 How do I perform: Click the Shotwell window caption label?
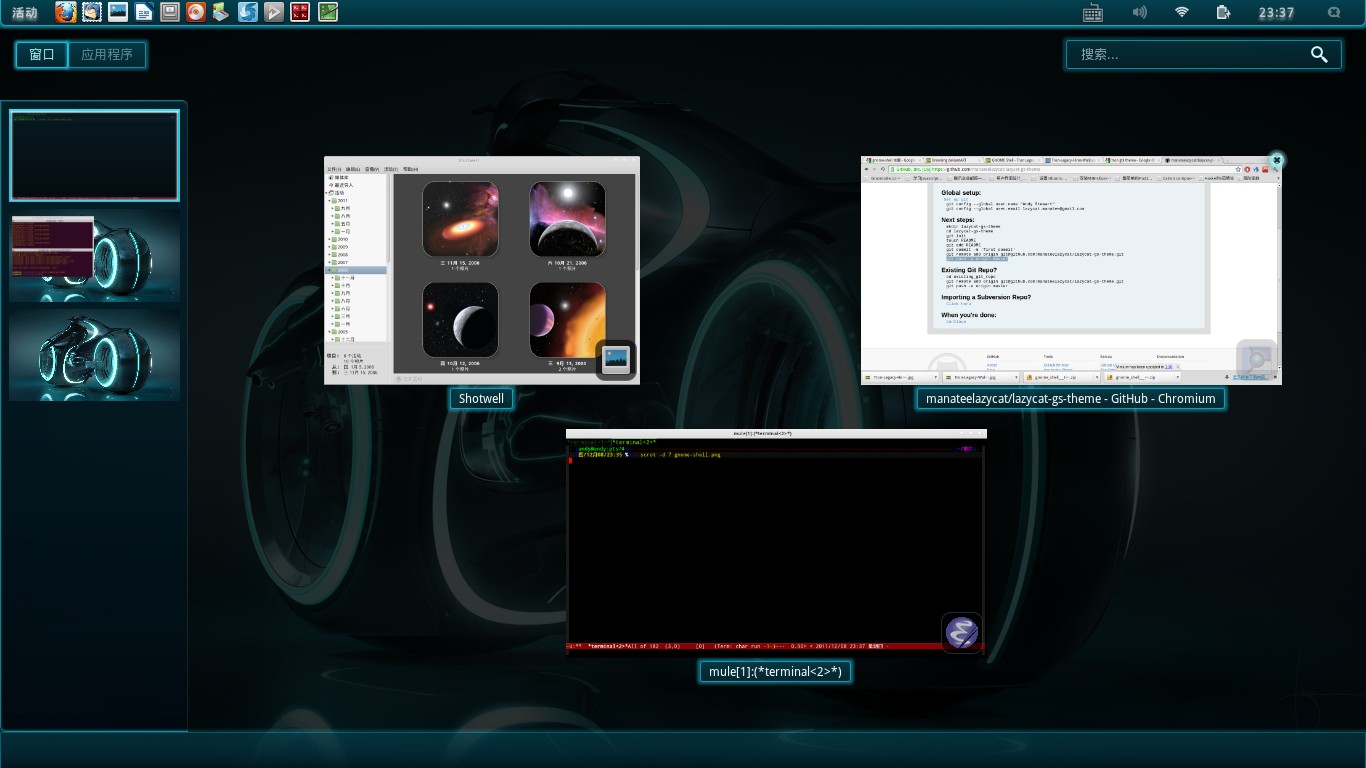coord(481,399)
